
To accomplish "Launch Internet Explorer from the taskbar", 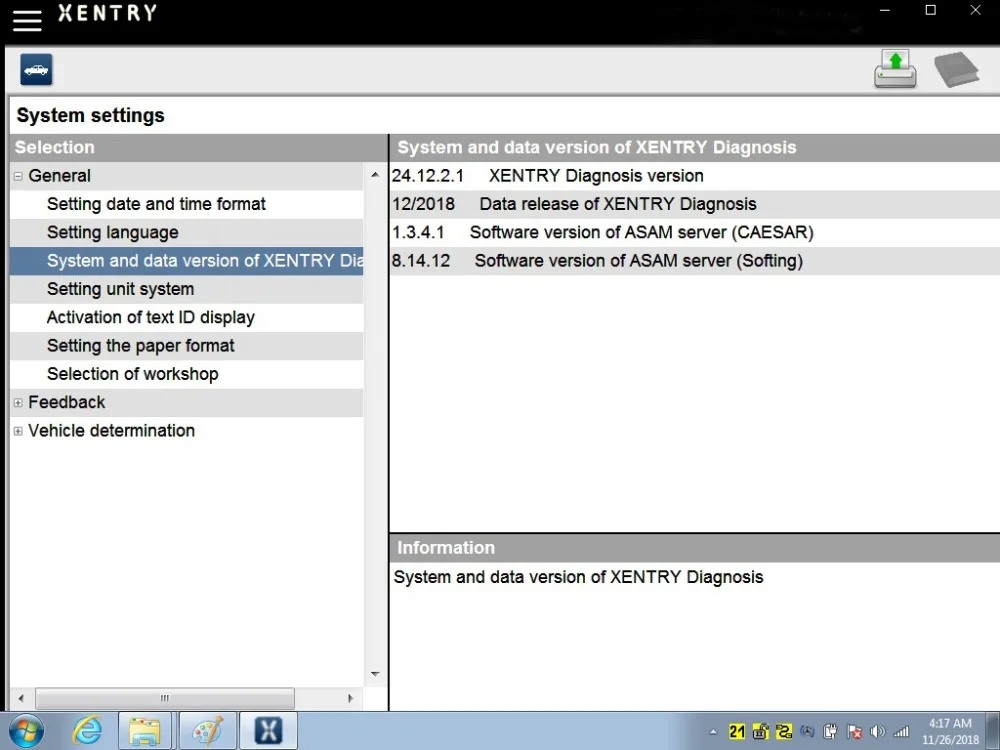I will tap(87, 731).
